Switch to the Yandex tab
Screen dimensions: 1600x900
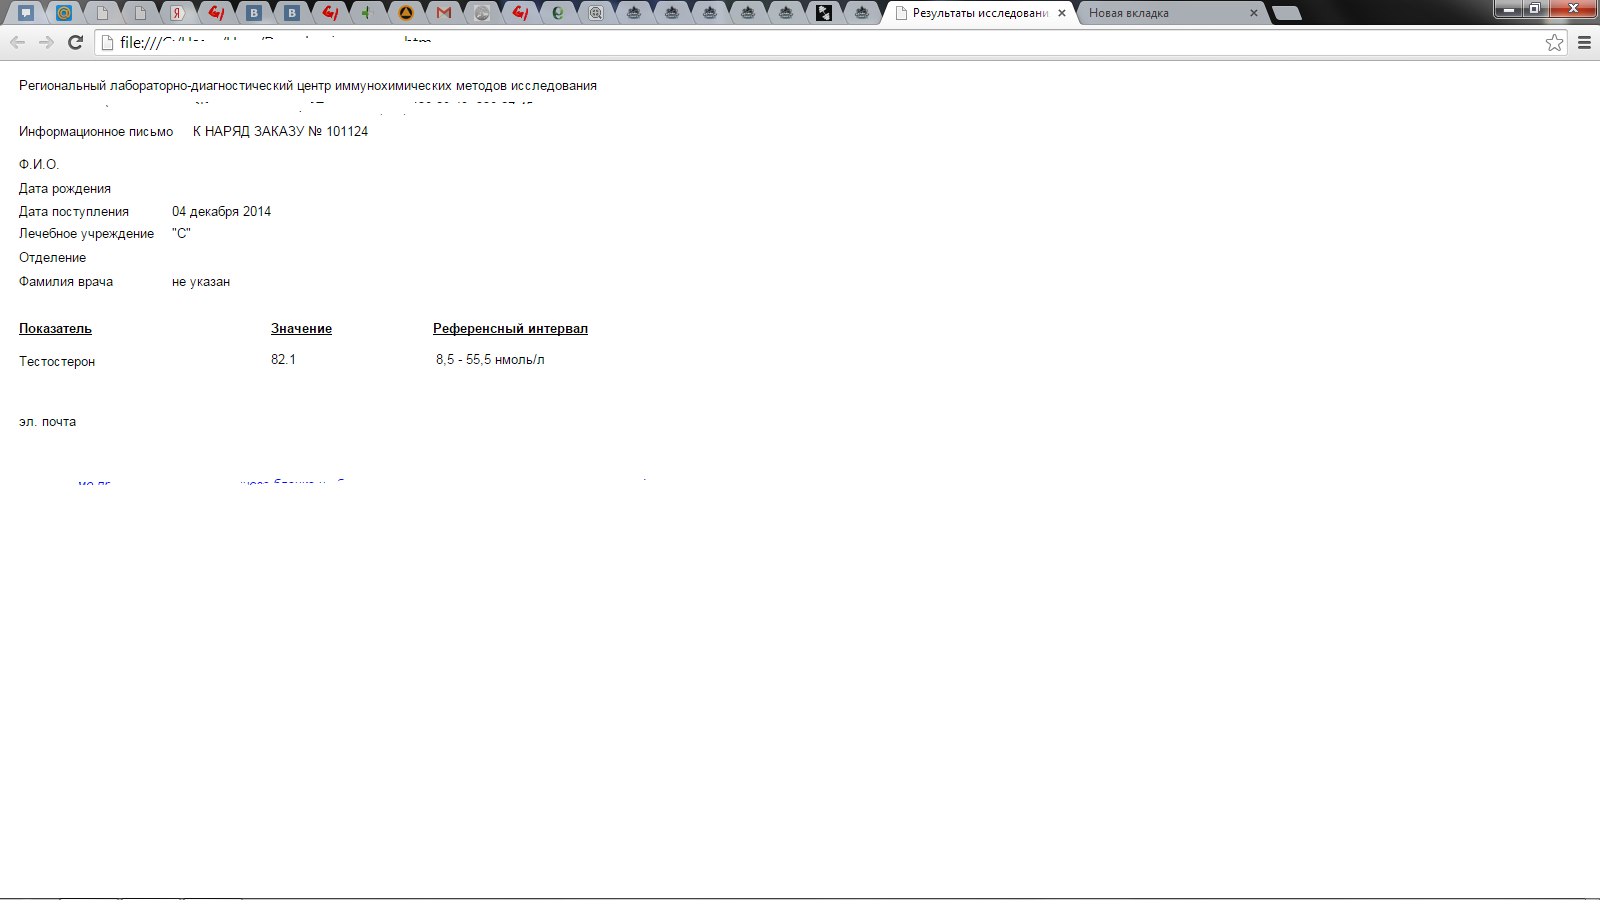pyautogui.click(x=178, y=13)
